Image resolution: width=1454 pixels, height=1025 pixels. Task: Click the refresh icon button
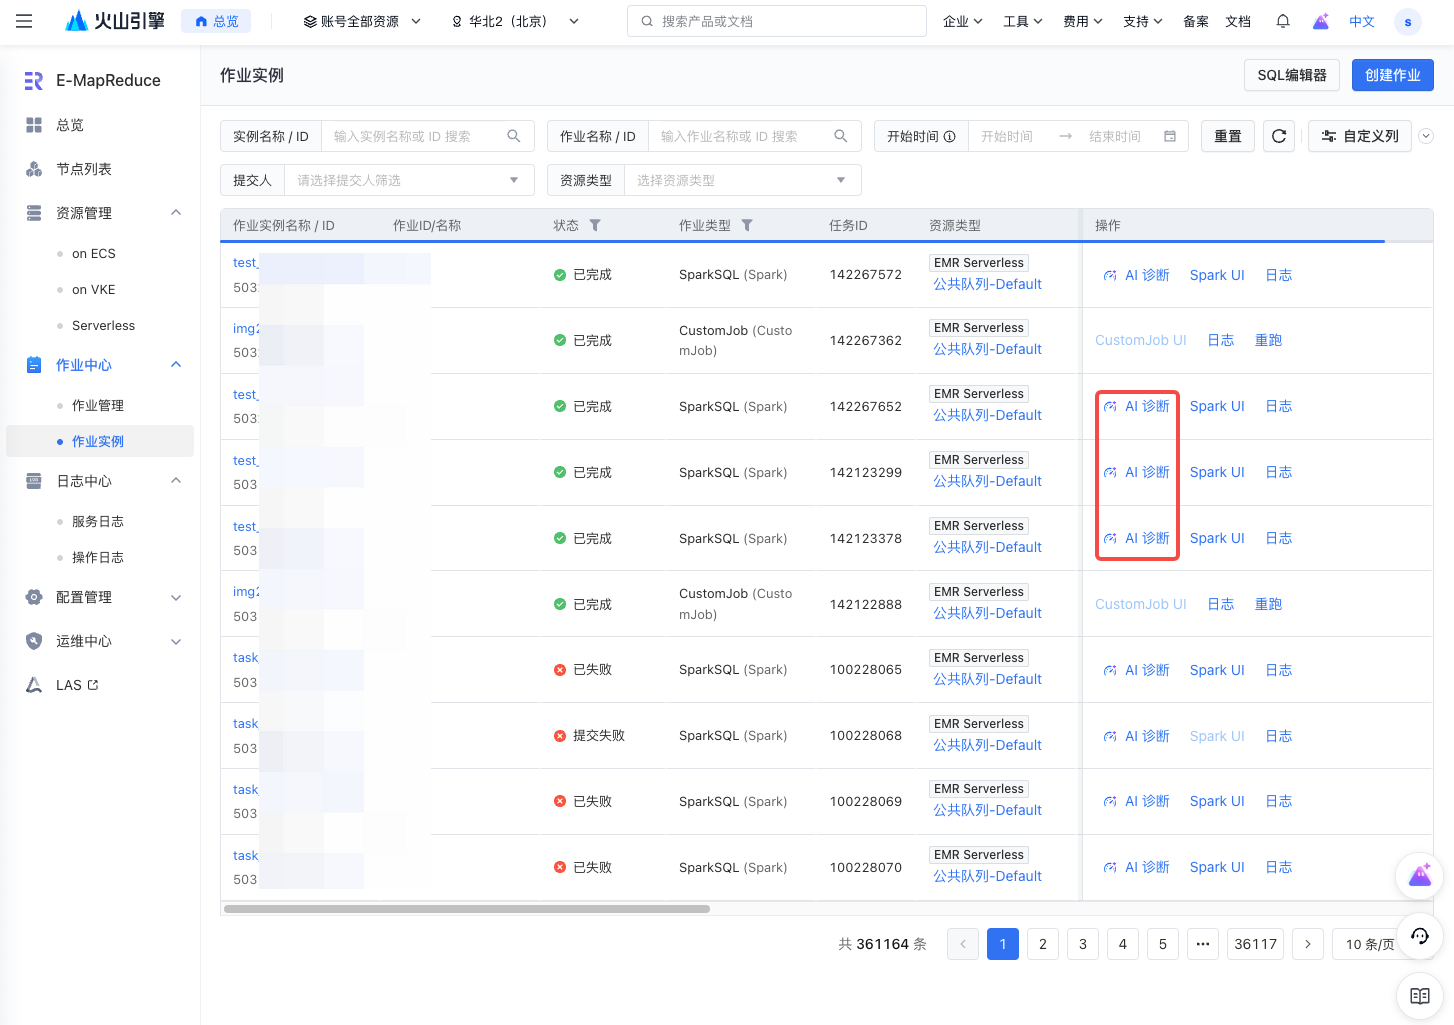pyautogui.click(x=1279, y=136)
